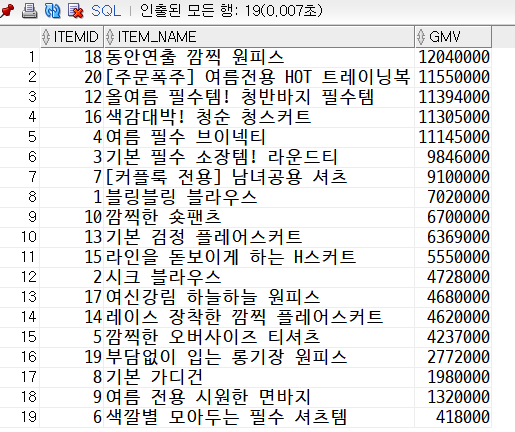Select row number 19 header
This screenshot has height=432, width=515.
click(20, 417)
